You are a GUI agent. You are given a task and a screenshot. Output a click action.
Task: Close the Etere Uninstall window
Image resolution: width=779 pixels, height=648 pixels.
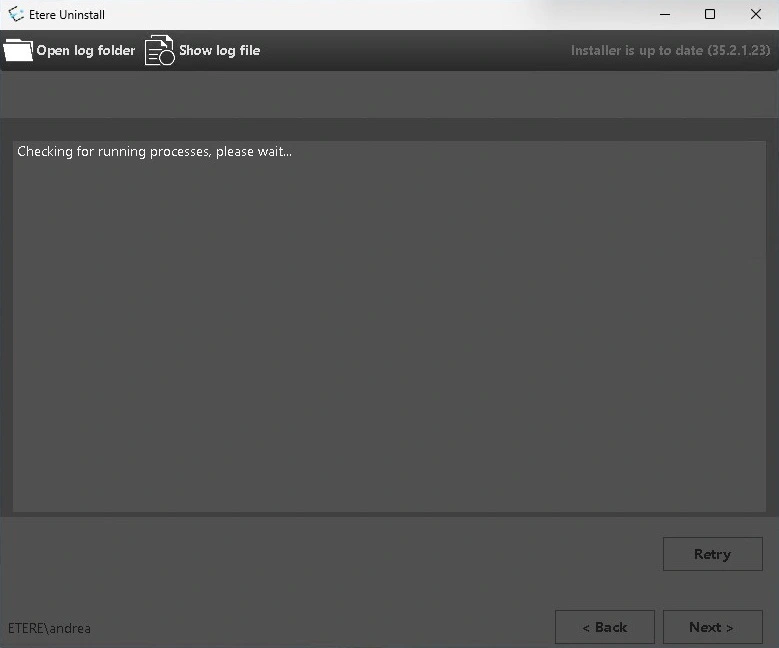(755, 14)
